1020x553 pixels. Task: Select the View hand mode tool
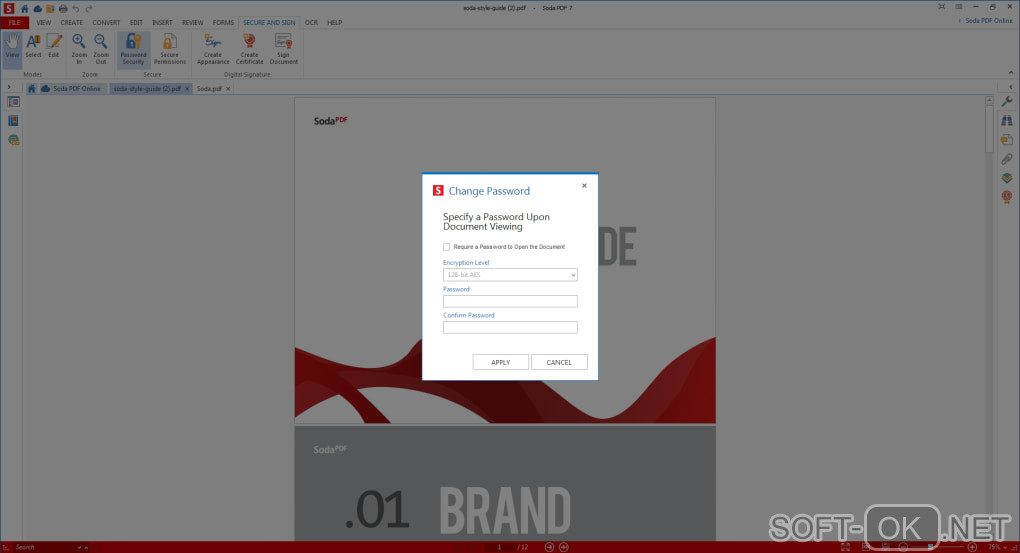[x=12, y=48]
